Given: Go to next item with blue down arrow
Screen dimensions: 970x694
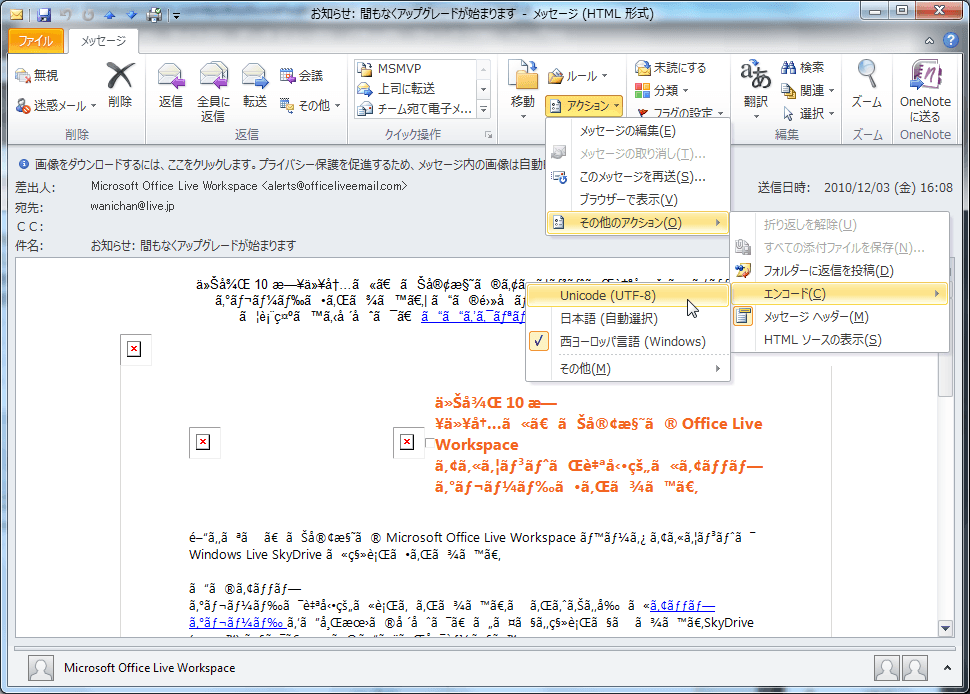Looking at the screenshot, I should [x=132, y=14].
